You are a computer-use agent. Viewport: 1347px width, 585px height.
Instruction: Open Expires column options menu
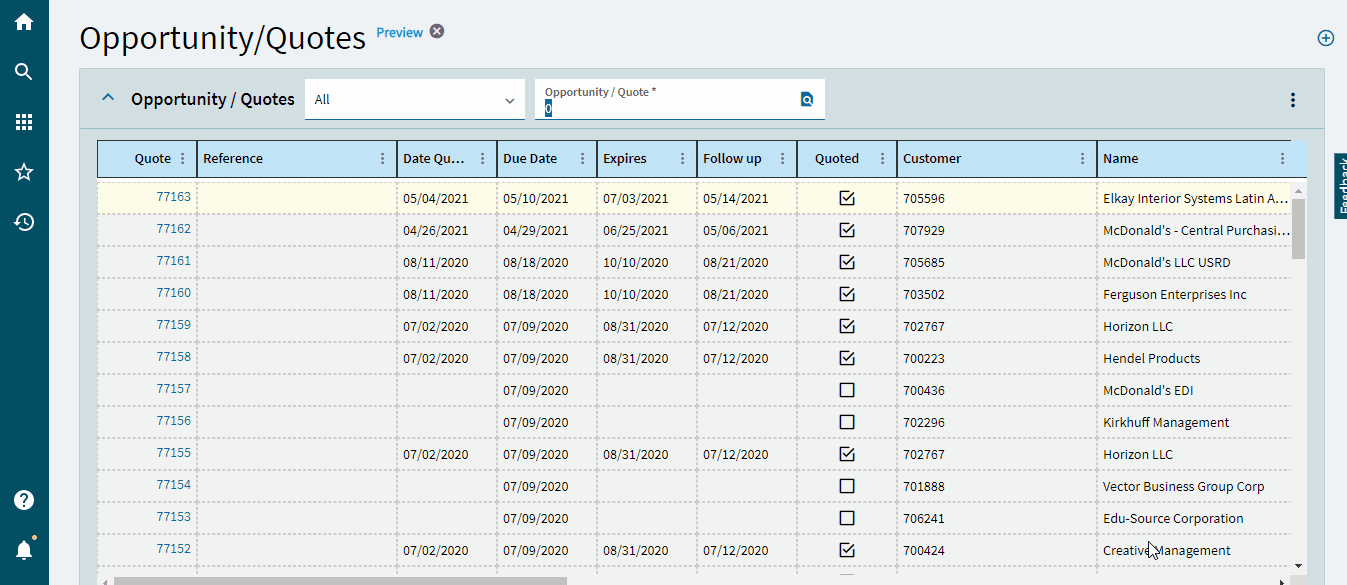pos(682,159)
